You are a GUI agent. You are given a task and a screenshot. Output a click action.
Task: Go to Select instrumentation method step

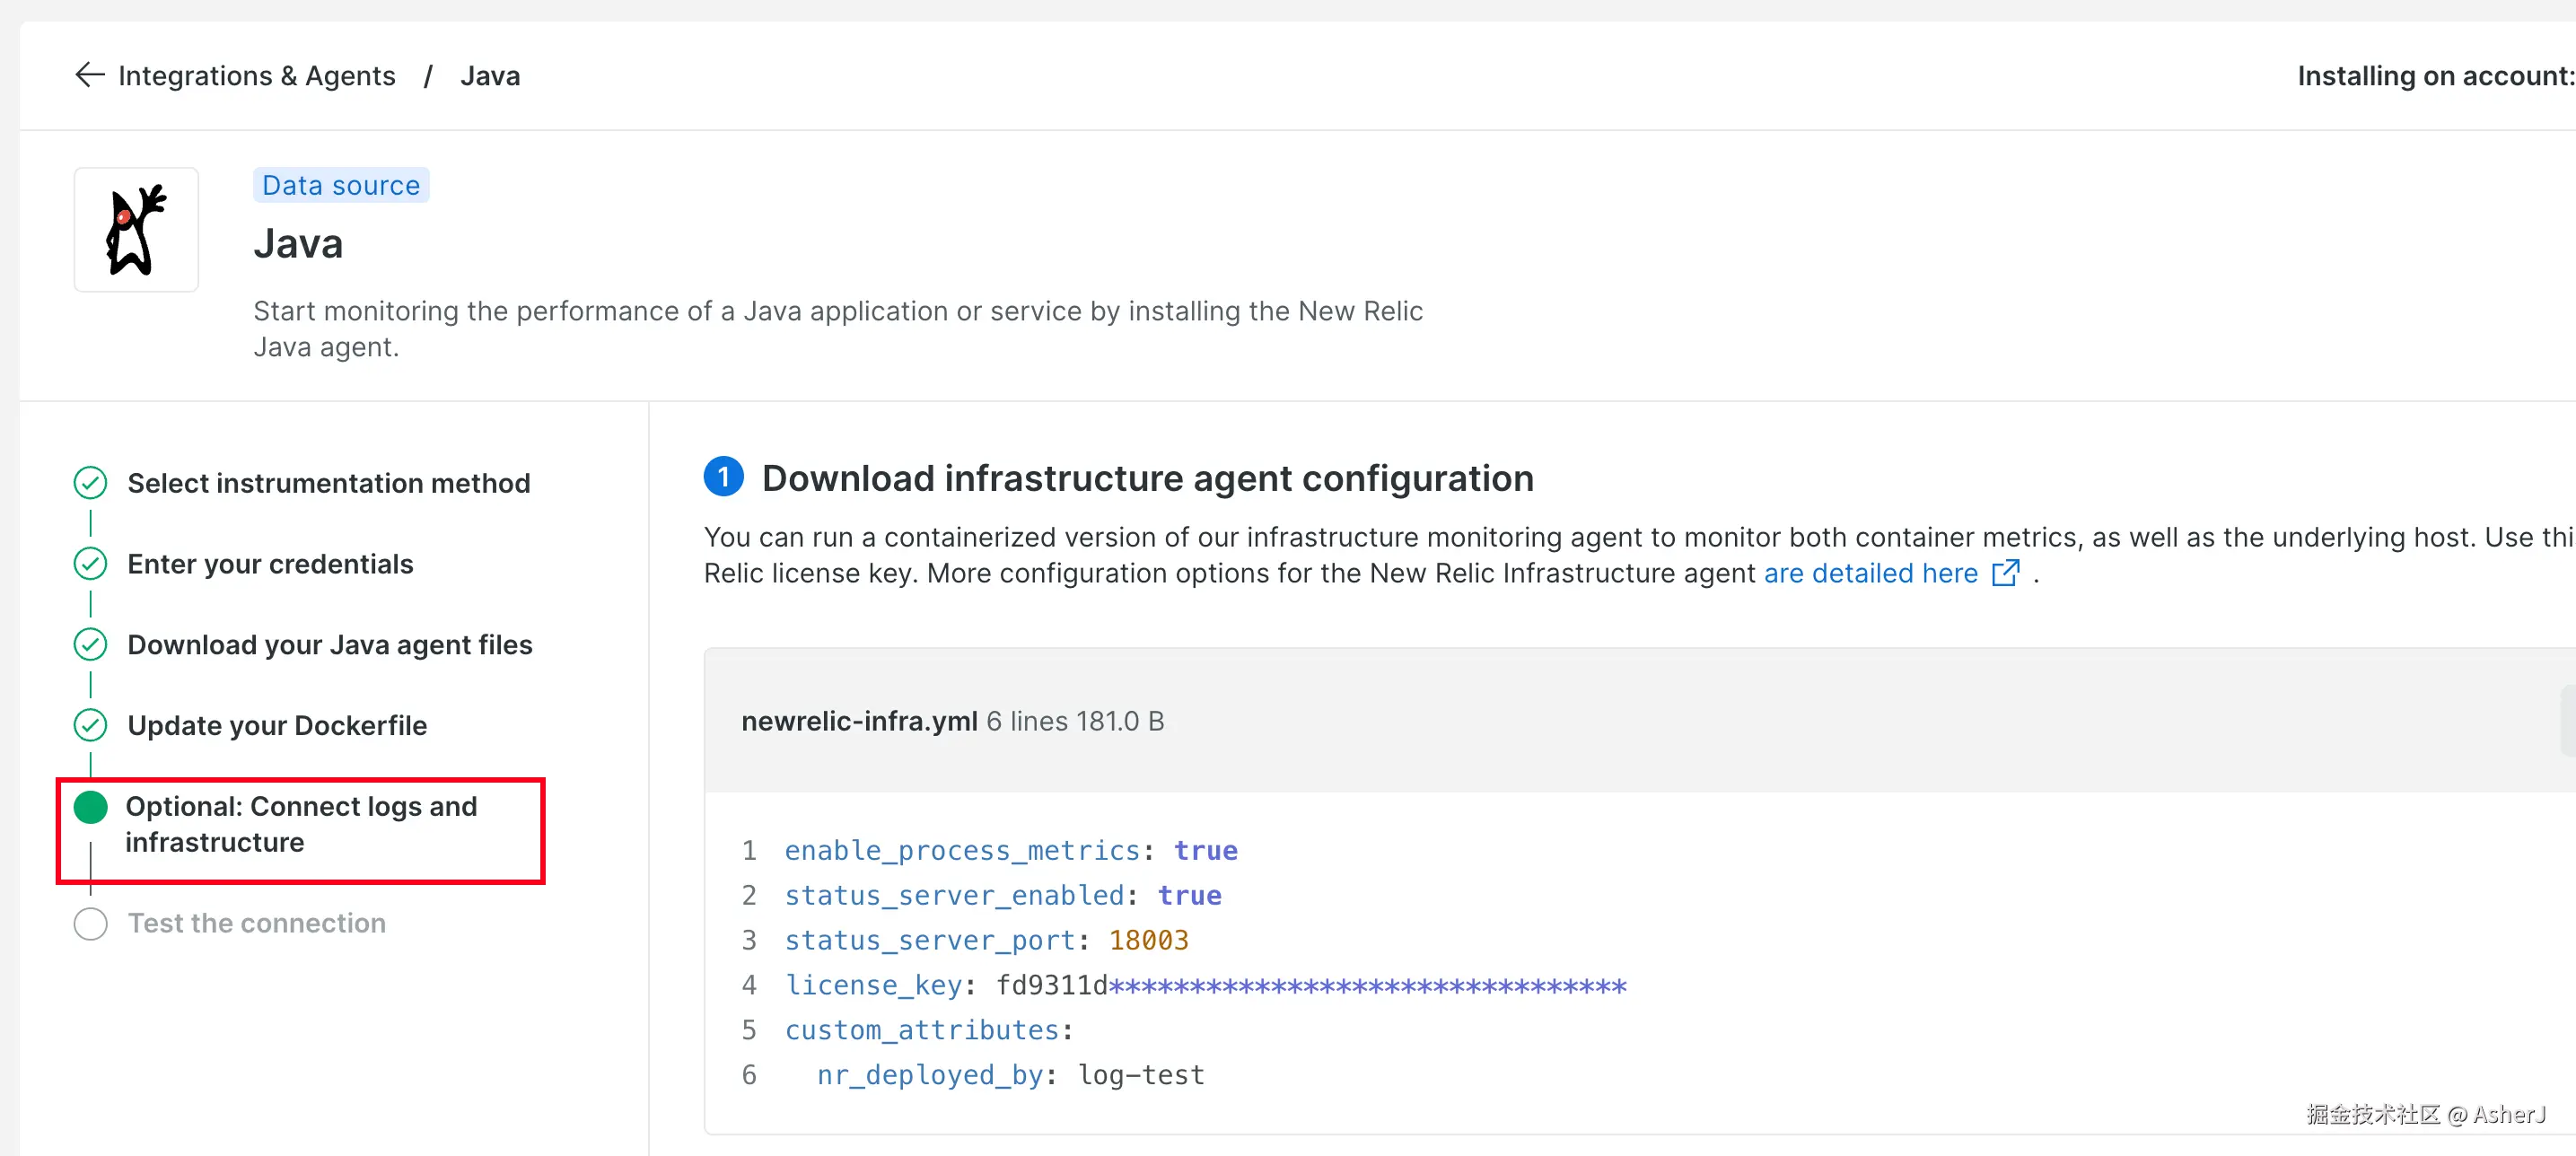(x=328, y=483)
